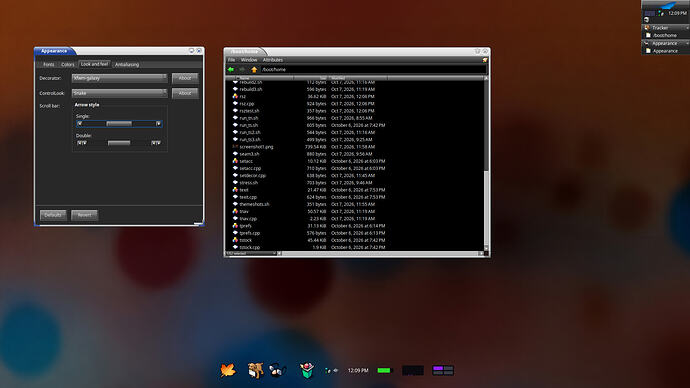Screen dimensions: 690x388
Task: Launch the Tracker dog icon in the dock
Action: (x=255, y=370)
